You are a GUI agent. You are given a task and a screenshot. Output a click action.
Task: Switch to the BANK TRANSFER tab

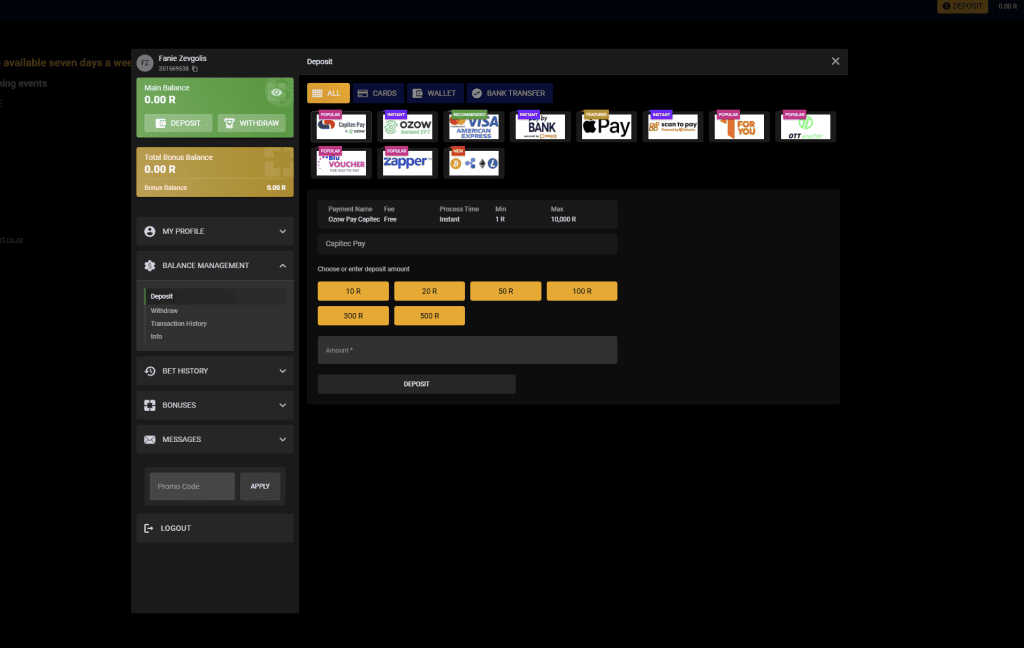pyautogui.click(x=509, y=93)
